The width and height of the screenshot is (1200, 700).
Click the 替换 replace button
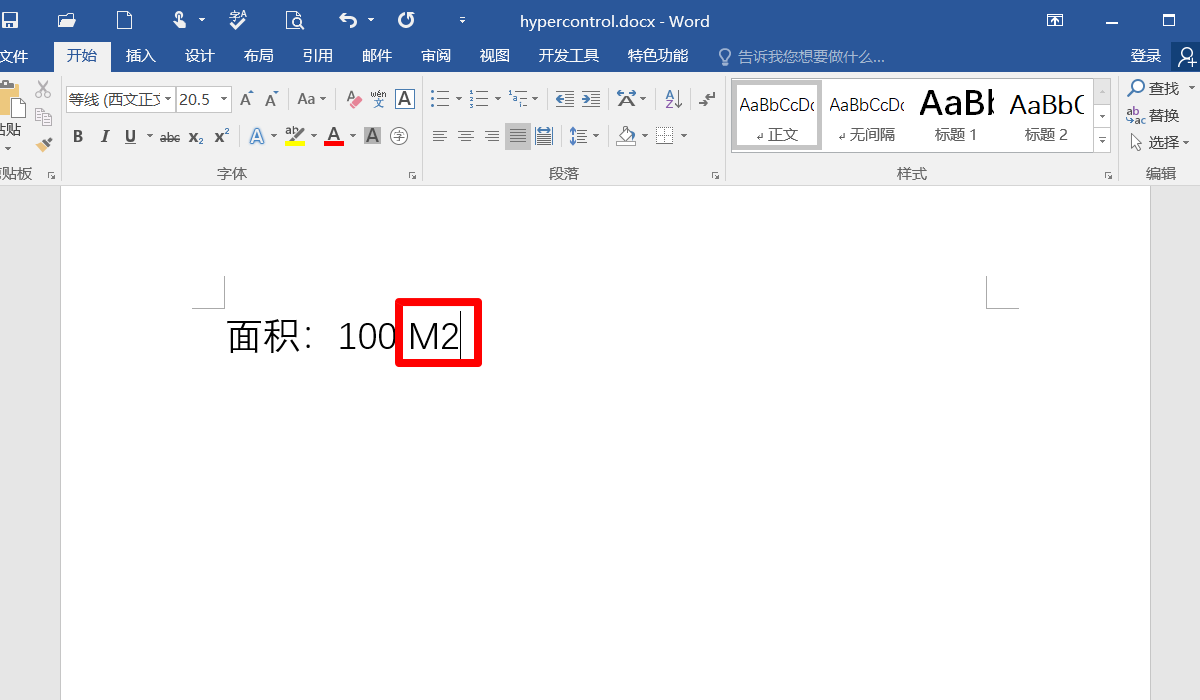point(1153,115)
